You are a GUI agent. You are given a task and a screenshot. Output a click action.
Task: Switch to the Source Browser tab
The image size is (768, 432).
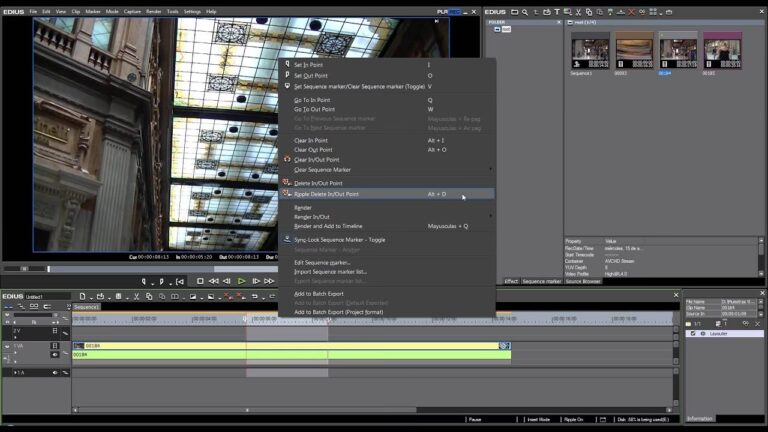pyautogui.click(x=583, y=281)
